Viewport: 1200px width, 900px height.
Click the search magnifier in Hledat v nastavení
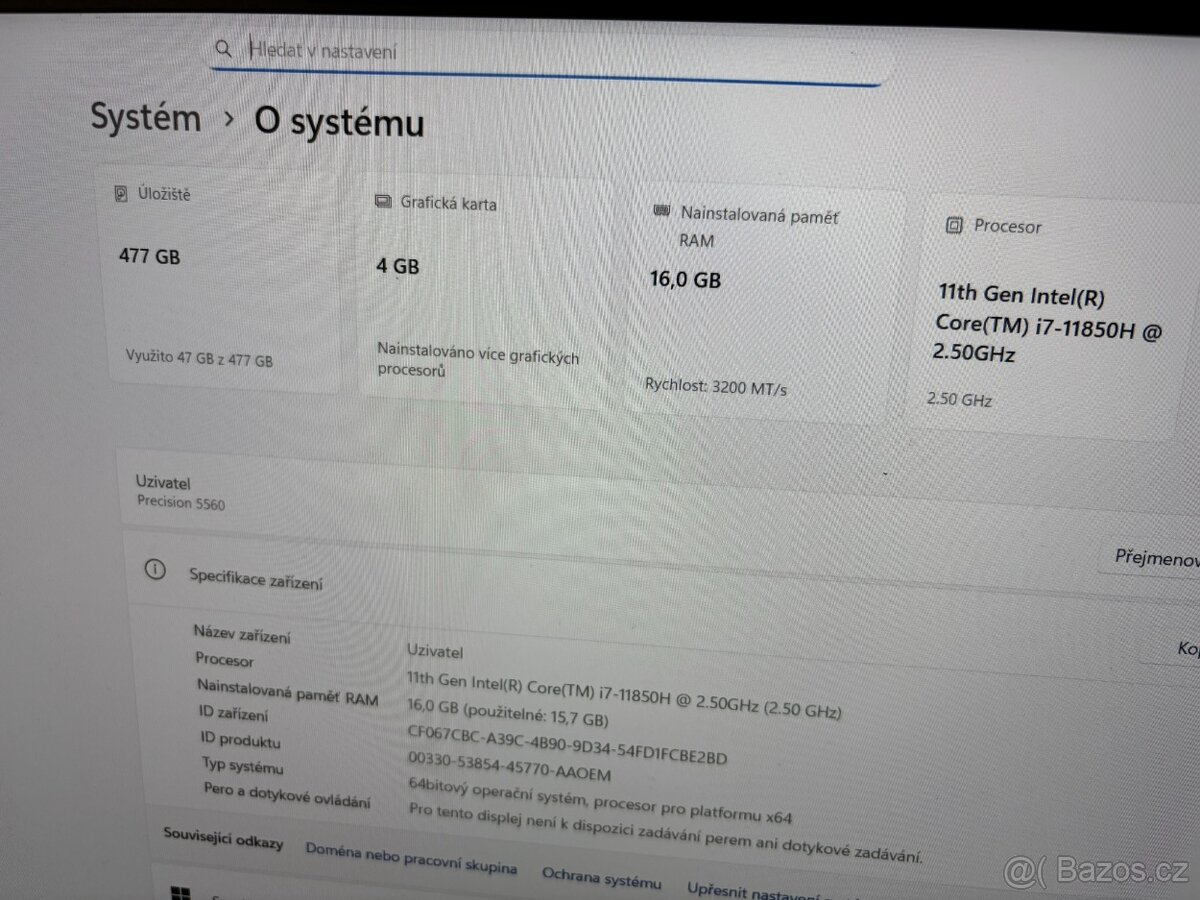(x=224, y=48)
